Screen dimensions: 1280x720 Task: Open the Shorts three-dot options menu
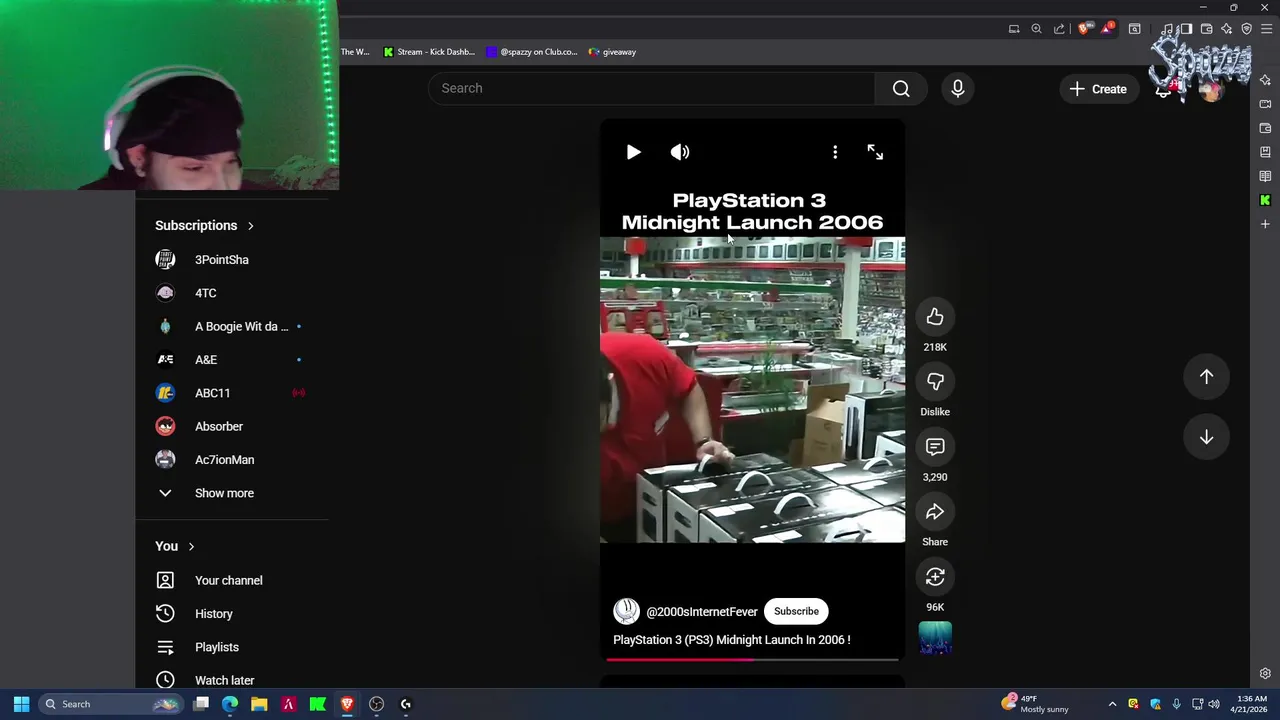click(835, 152)
